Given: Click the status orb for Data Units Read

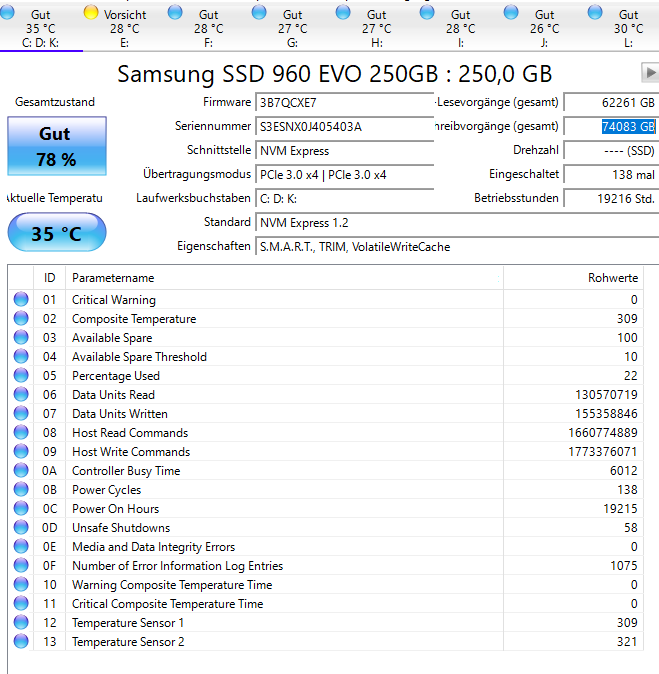Looking at the screenshot, I should click(21, 394).
